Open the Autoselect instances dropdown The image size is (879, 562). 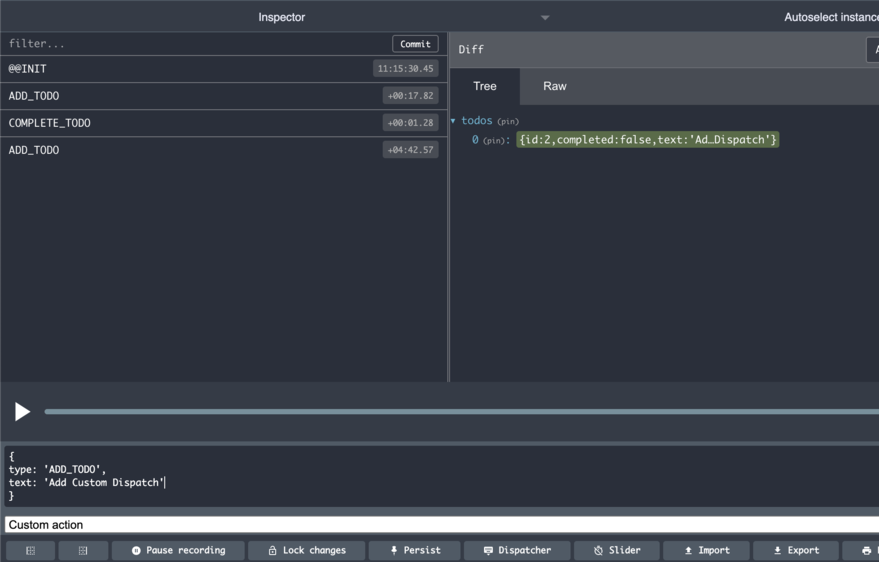pos(831,17)
